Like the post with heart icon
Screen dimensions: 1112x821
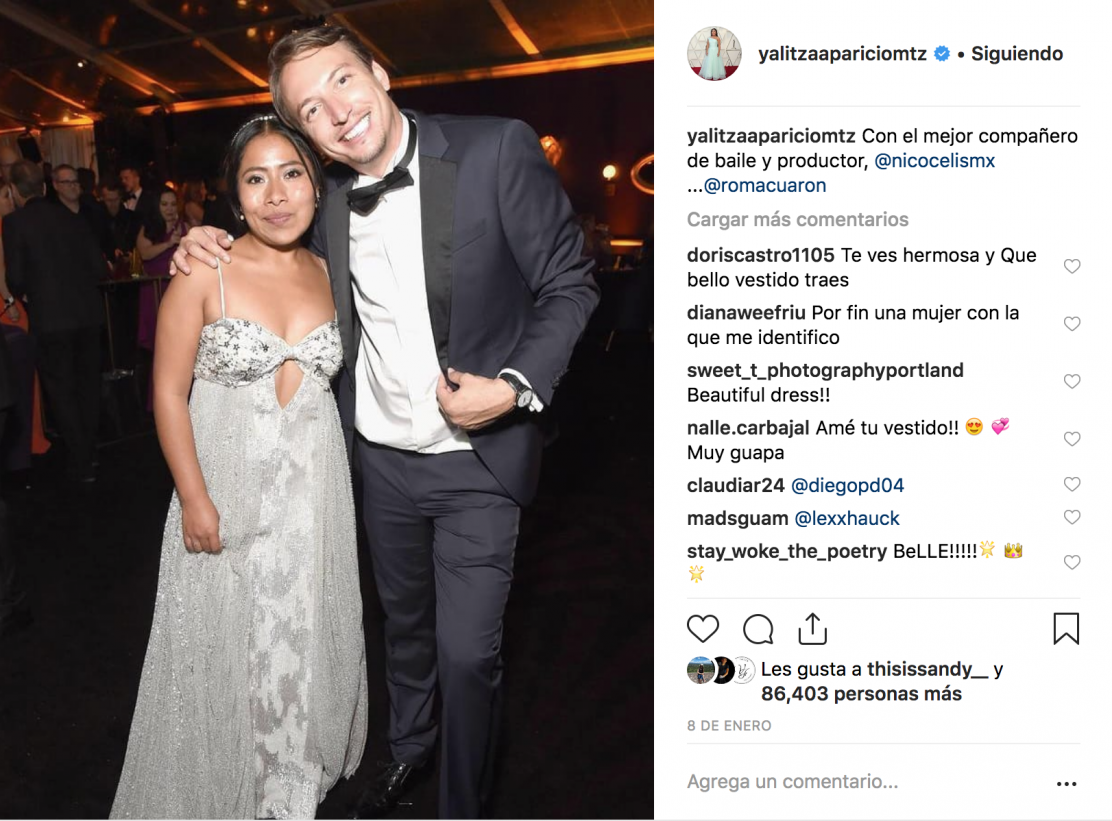pyautogui.click(x=703, y=629)
